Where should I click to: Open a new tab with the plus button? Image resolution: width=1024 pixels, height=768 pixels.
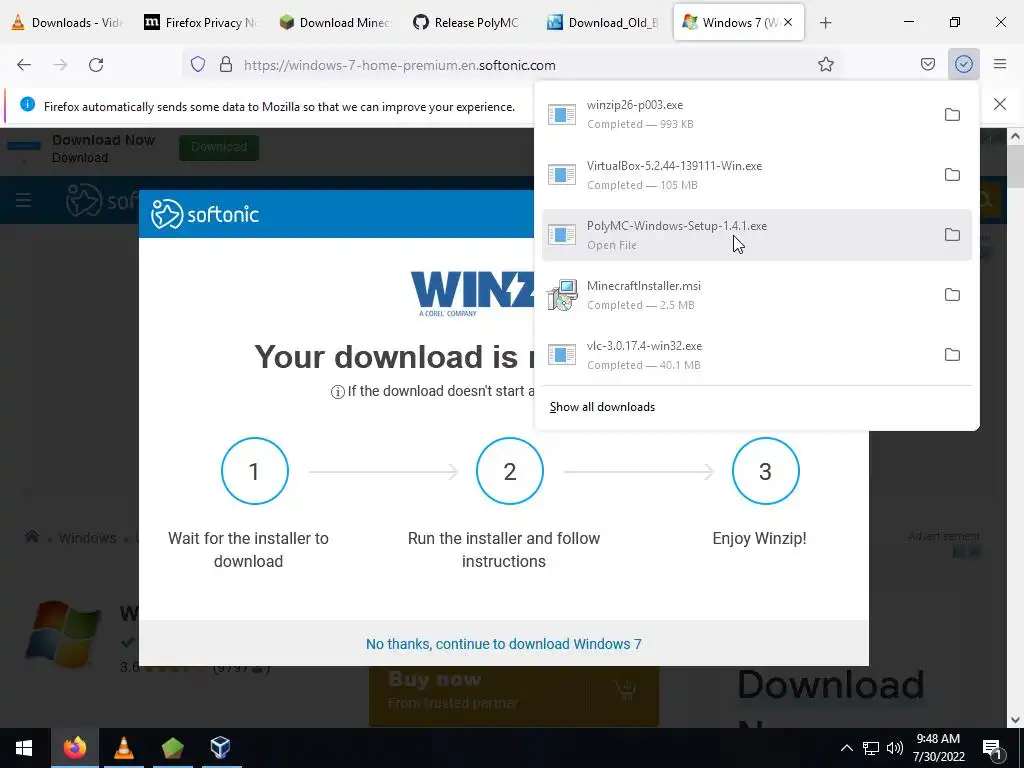pos(825,23)
